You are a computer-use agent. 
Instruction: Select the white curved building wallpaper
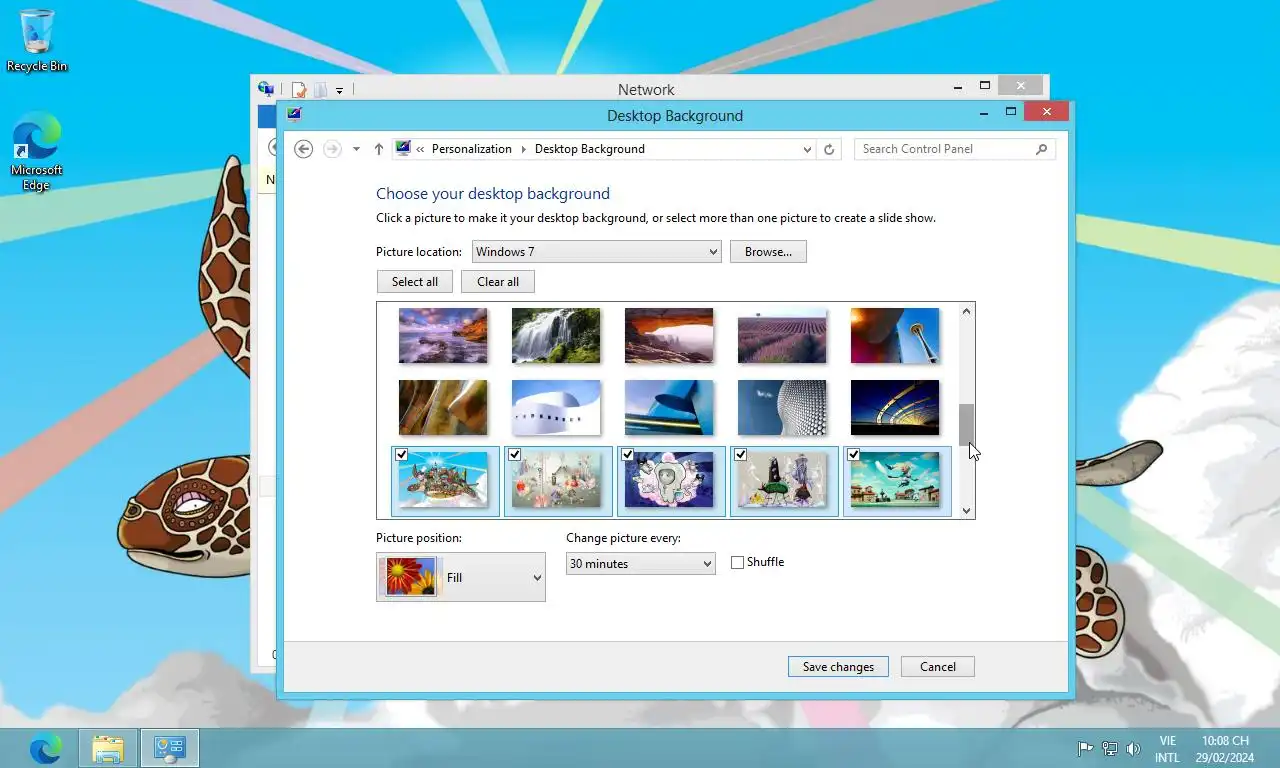tap(556, 407)
